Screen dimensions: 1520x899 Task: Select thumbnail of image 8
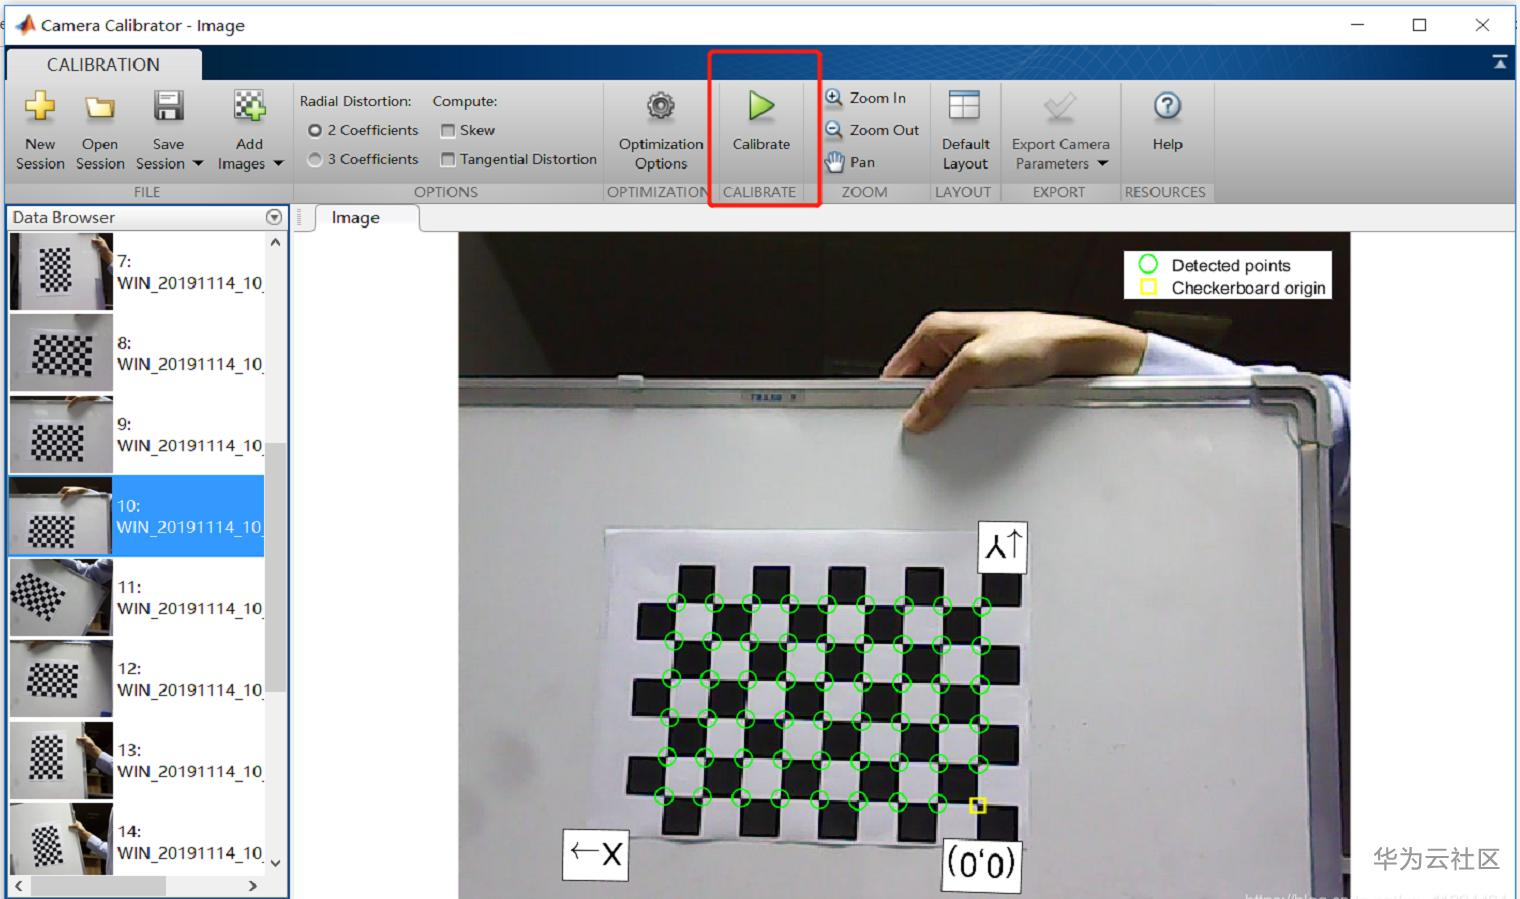point(61,353)
